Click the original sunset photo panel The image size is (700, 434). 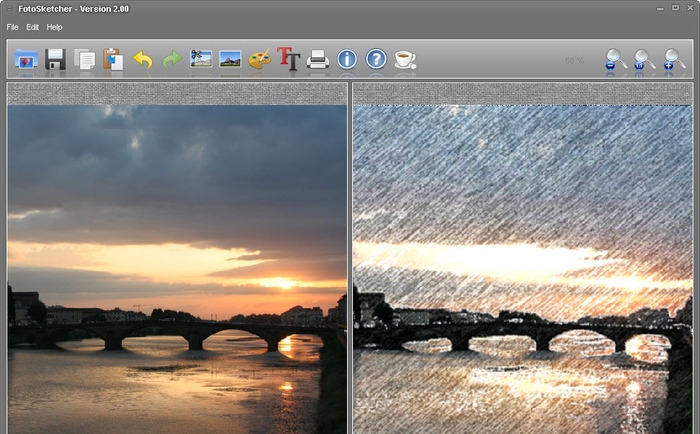tap(177, 269)
